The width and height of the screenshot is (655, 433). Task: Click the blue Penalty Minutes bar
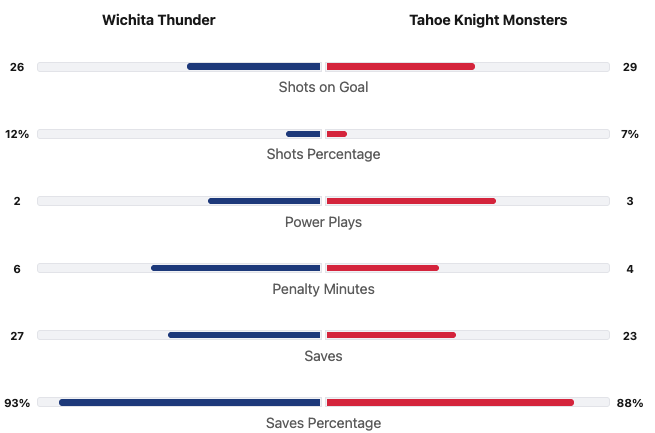pyautogui.click(x=236, y=268)
